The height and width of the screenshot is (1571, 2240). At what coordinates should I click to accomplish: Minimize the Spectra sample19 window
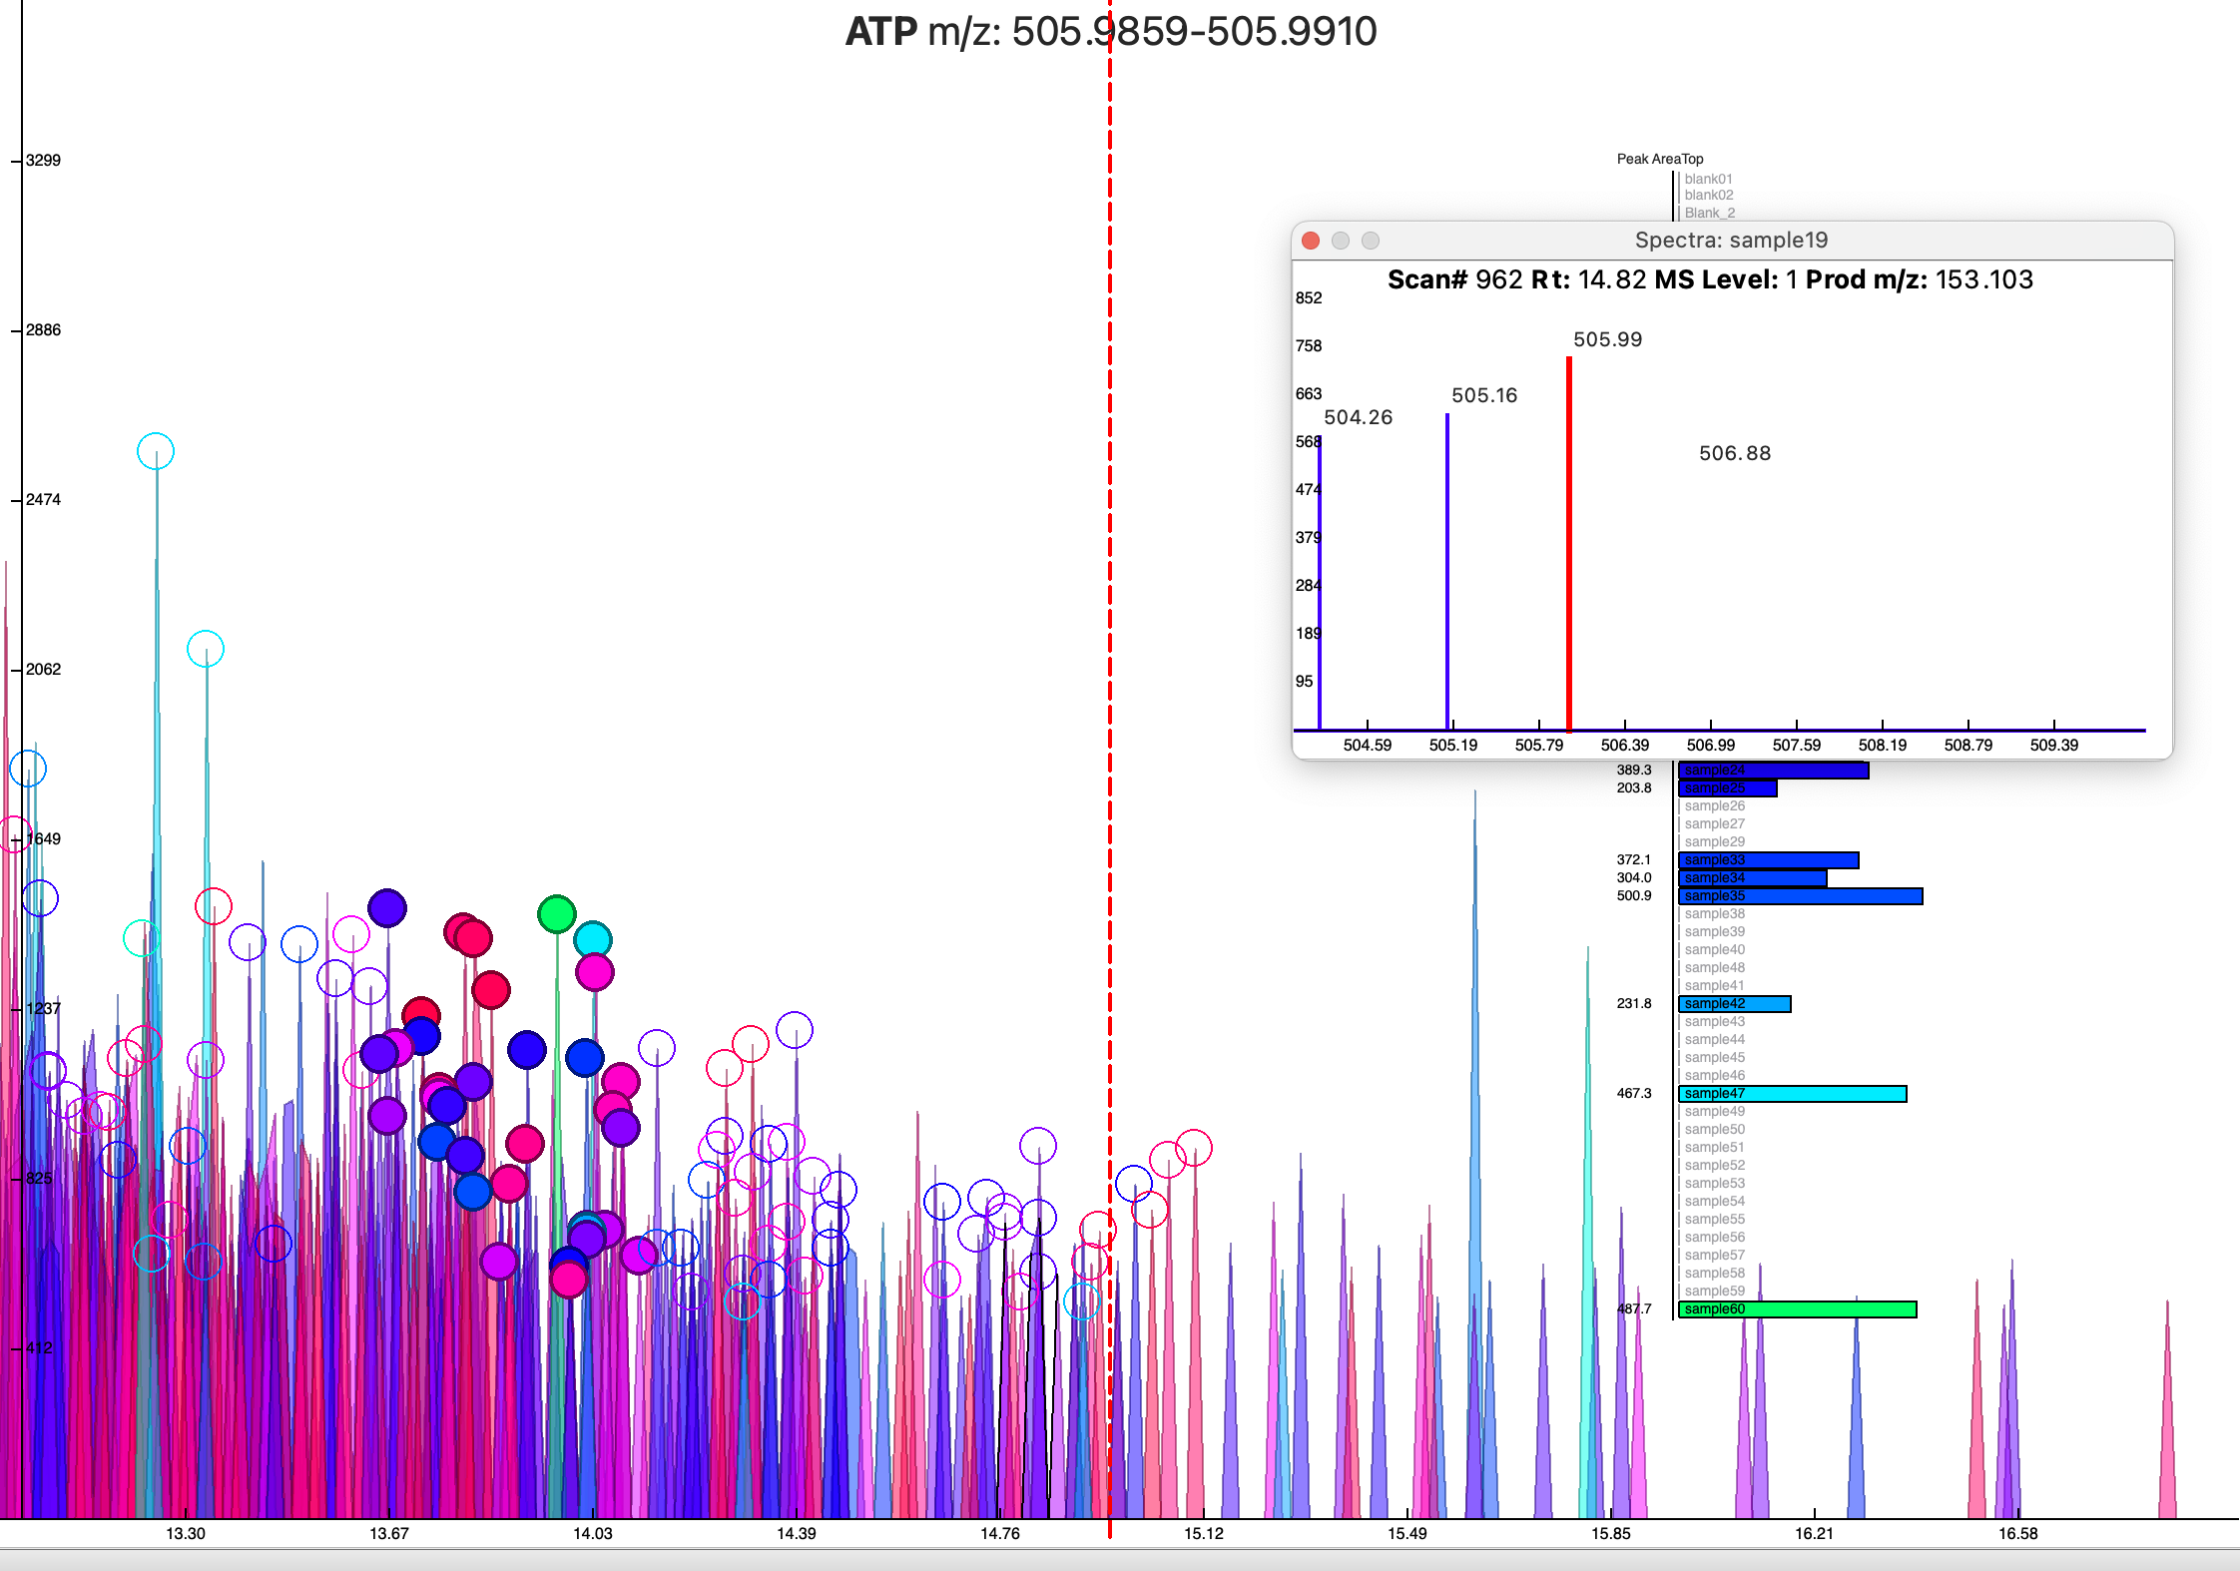[x=1341, y=240]
